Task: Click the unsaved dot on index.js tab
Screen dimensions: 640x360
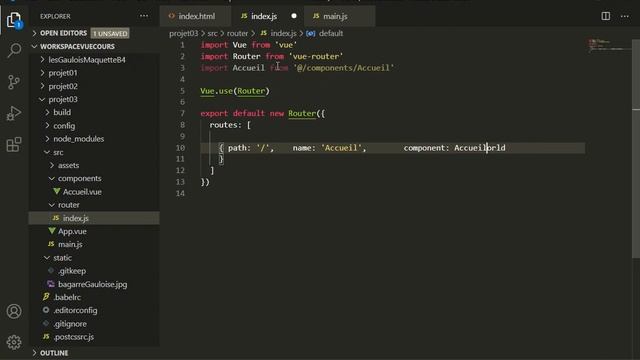Action: [x=294, y=16]
